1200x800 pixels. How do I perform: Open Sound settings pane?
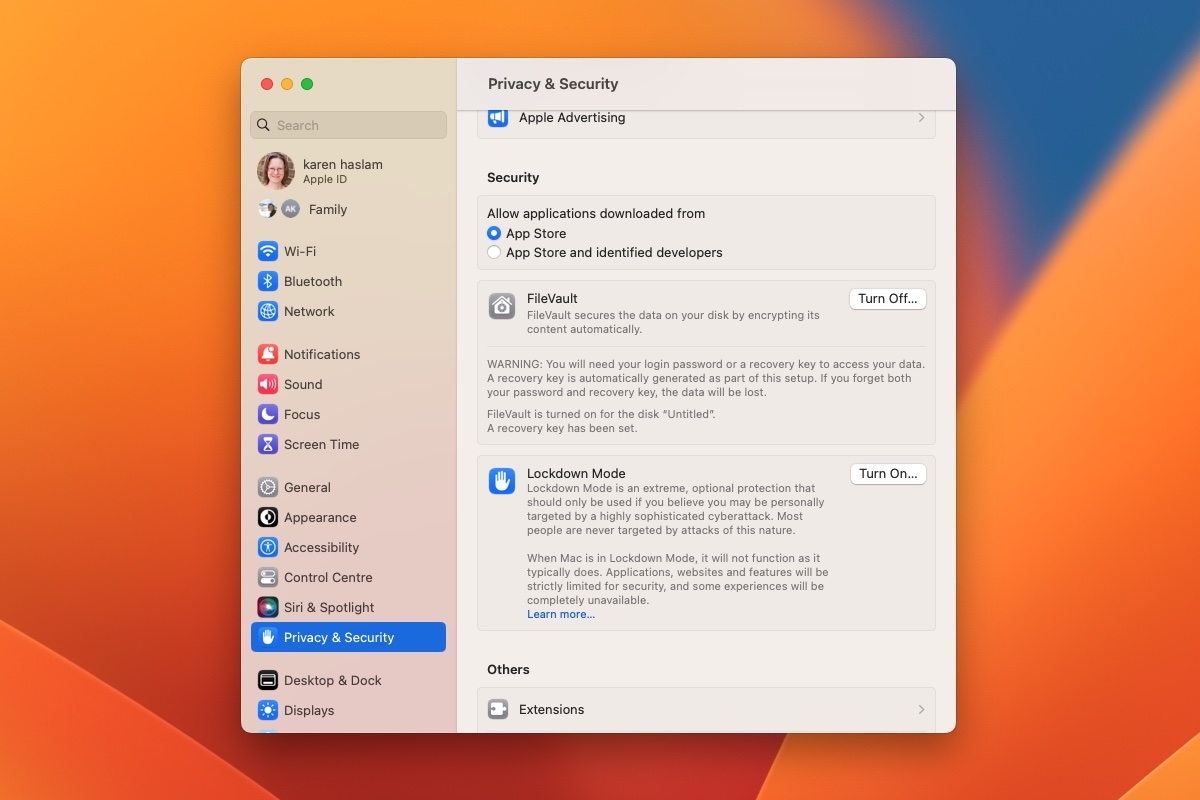tap(348, 384)
